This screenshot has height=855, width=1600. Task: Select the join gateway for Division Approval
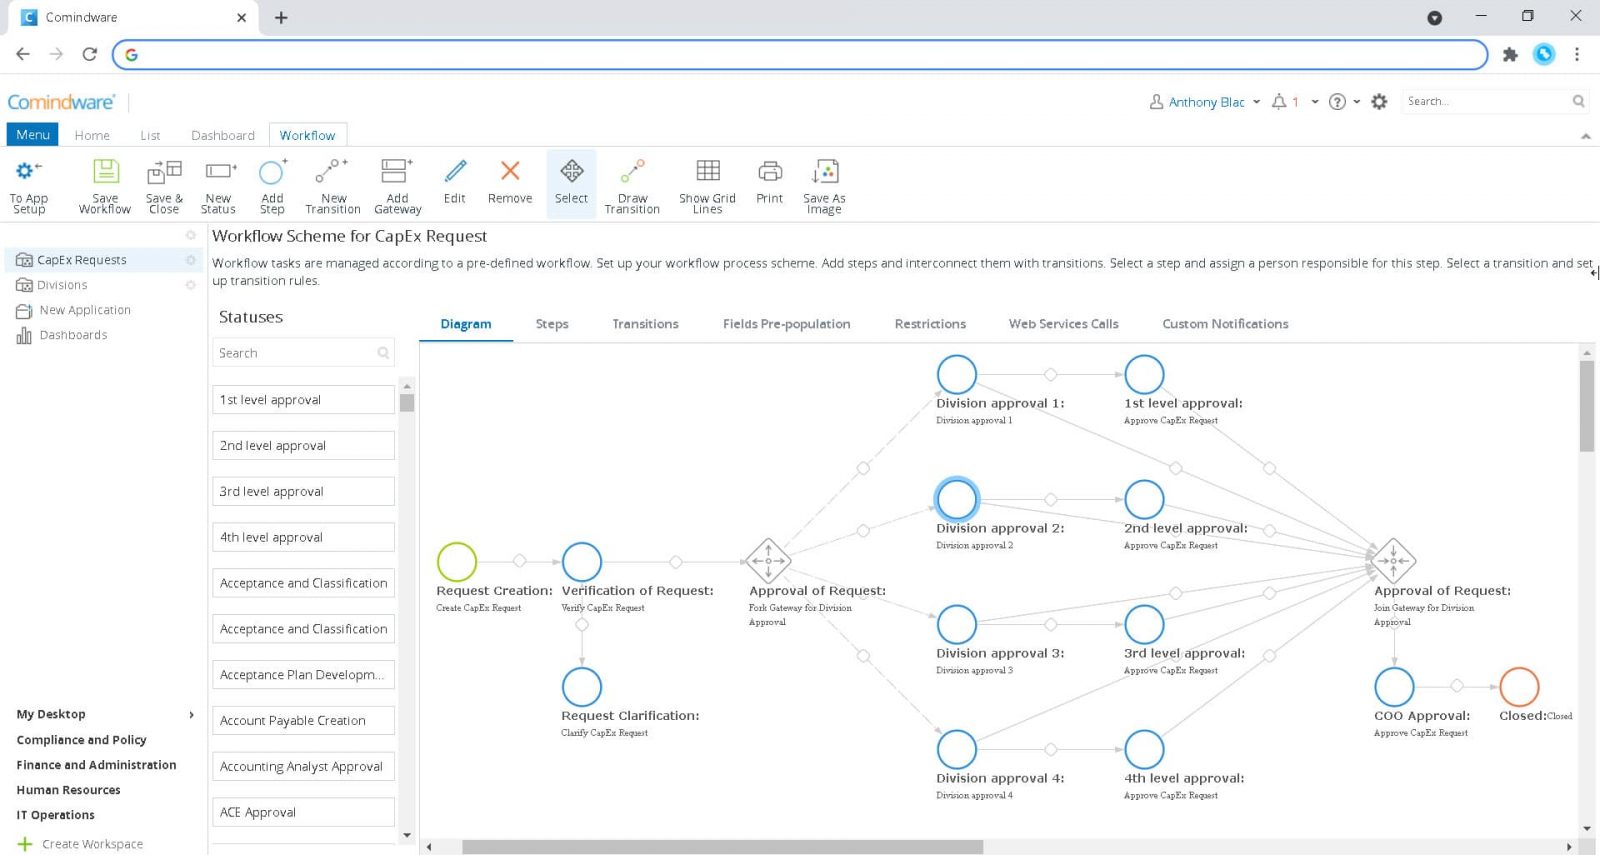pos(1394,561)
